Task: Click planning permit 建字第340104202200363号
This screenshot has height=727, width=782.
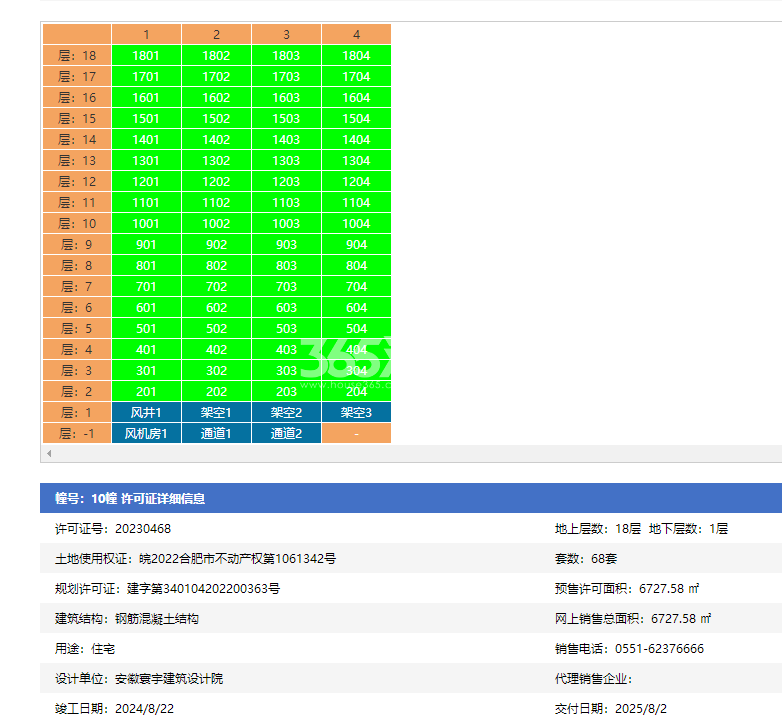Action: pyautogui.click(x=203, y=588)
